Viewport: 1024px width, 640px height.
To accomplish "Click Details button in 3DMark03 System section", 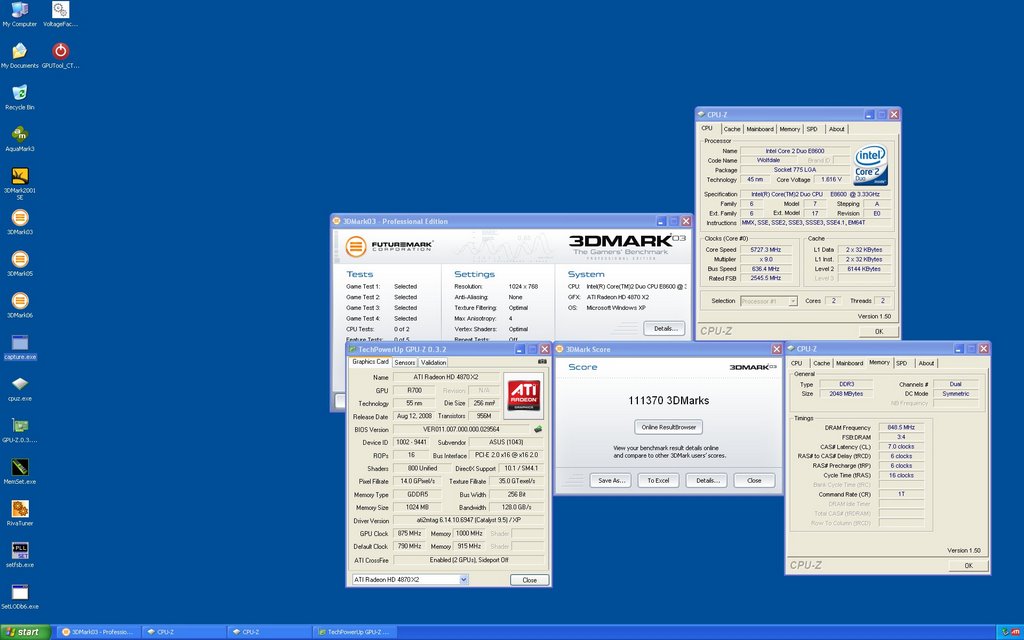I will pyautogui.click(x=664, y=328).
